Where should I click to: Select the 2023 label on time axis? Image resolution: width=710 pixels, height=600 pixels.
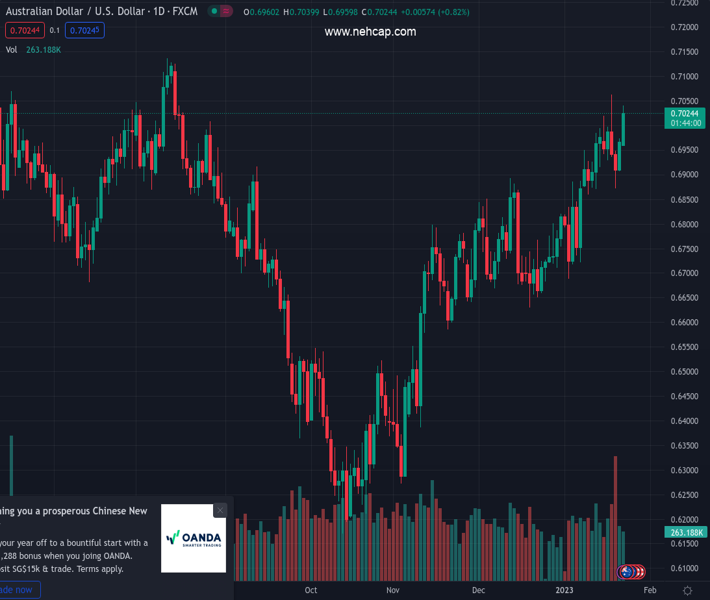coord(565,591)
